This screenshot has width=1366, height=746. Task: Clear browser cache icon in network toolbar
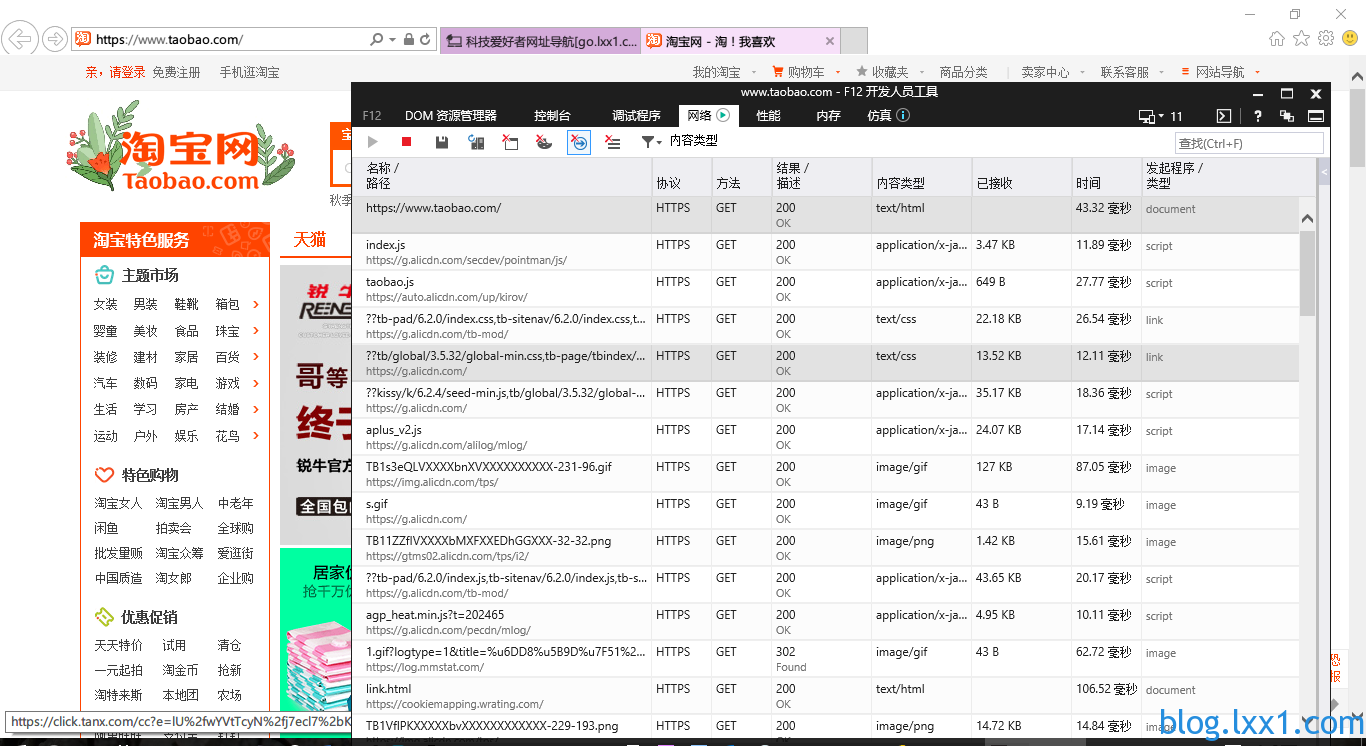[x=510, y=142]
